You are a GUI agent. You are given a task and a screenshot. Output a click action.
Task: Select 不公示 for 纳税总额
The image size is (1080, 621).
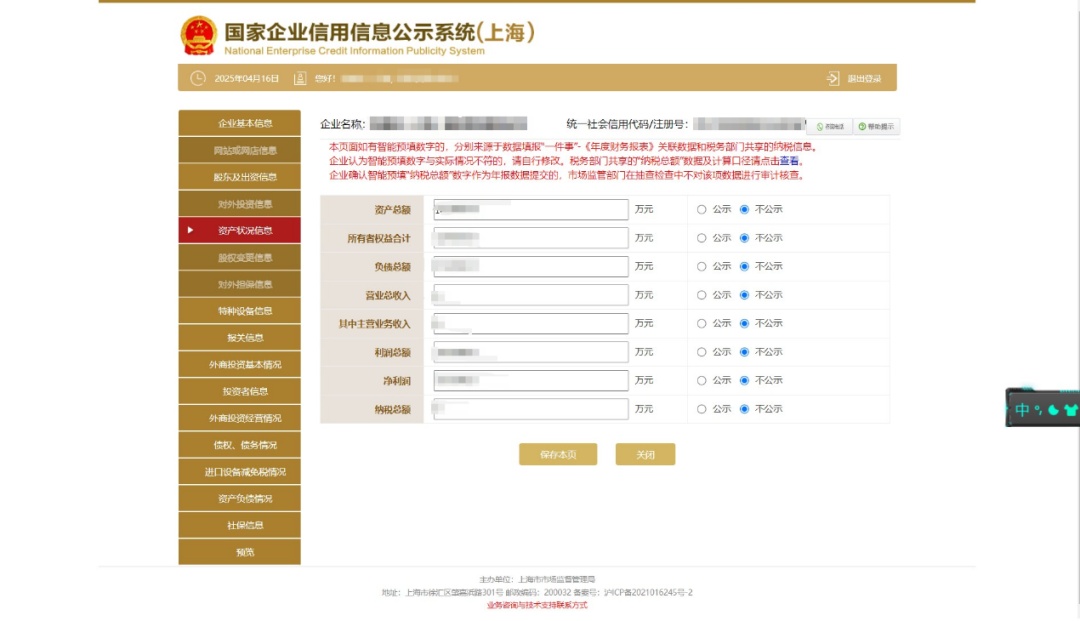[744, 410]
